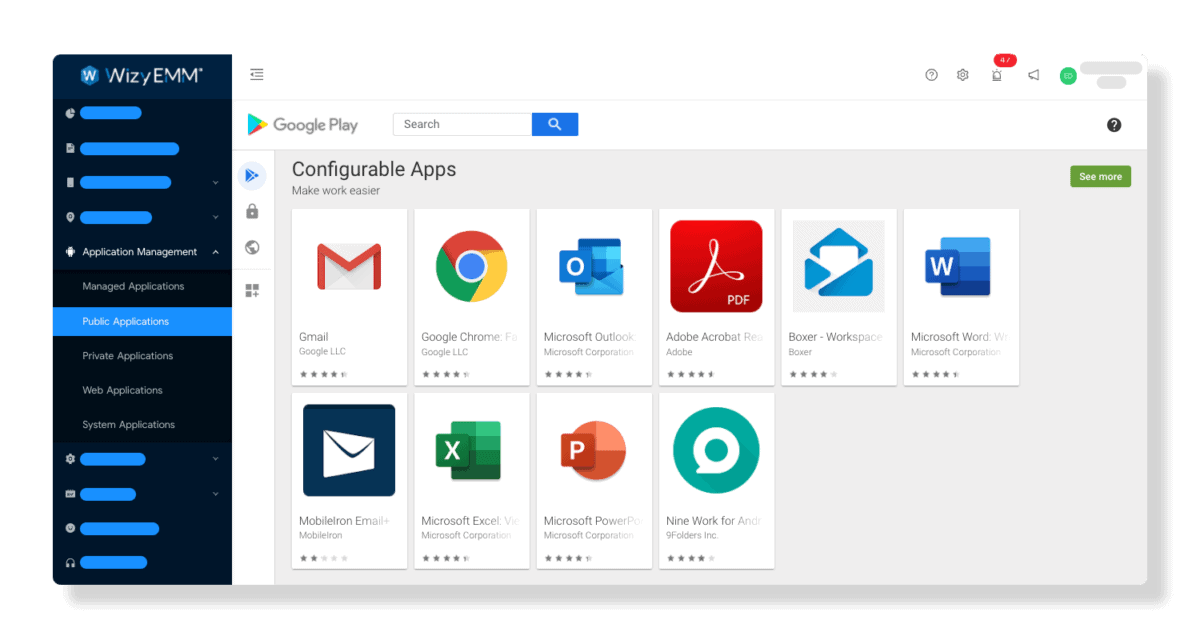Toggle the sidebar collapse icon near Google Play
Image resolution: width=1200 pixels, height=640 pixels.
click(x=257, y=74)
